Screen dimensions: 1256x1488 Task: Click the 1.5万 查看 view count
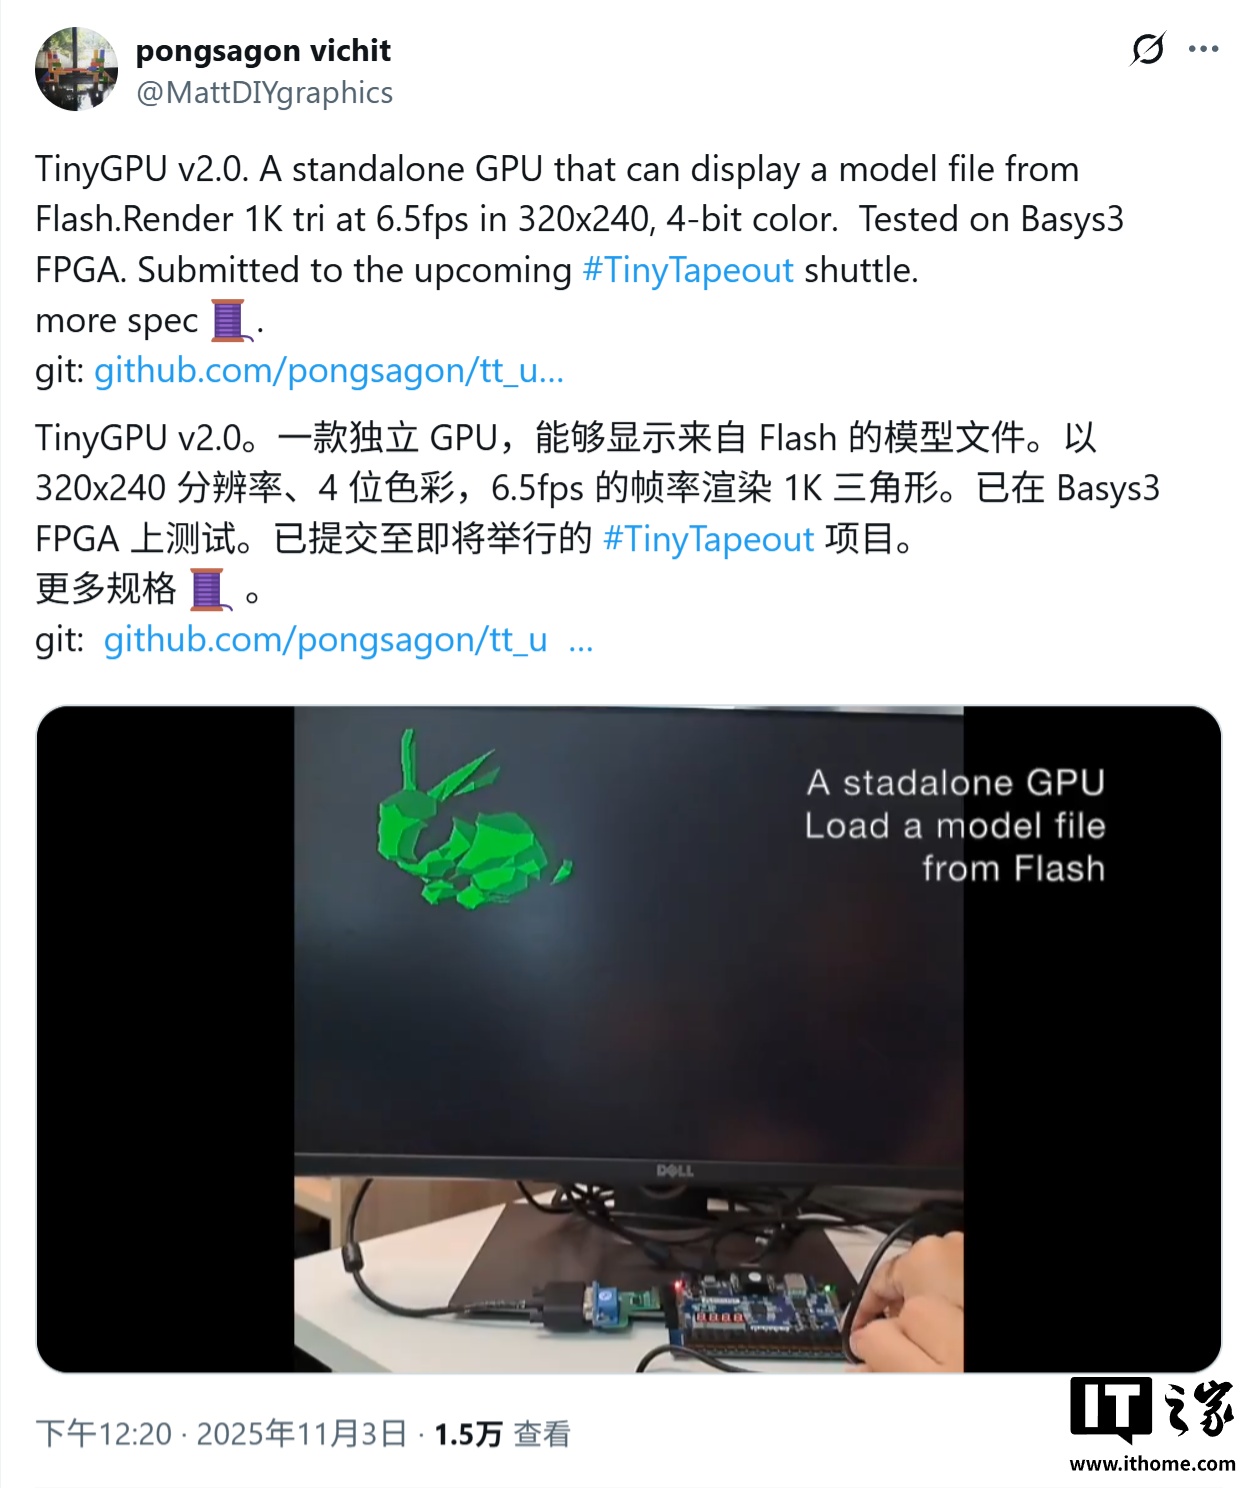point(502,1434)
